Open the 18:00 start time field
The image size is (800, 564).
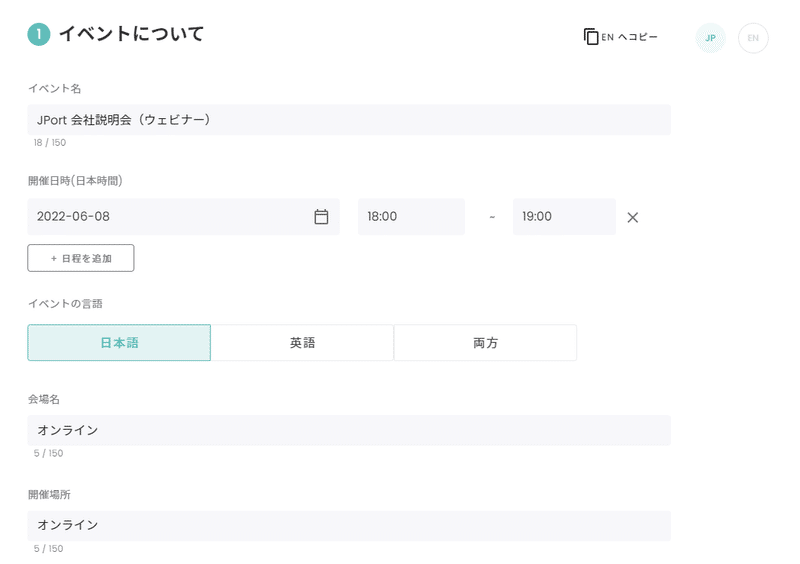pyautogui.click(x=411, y=216)
